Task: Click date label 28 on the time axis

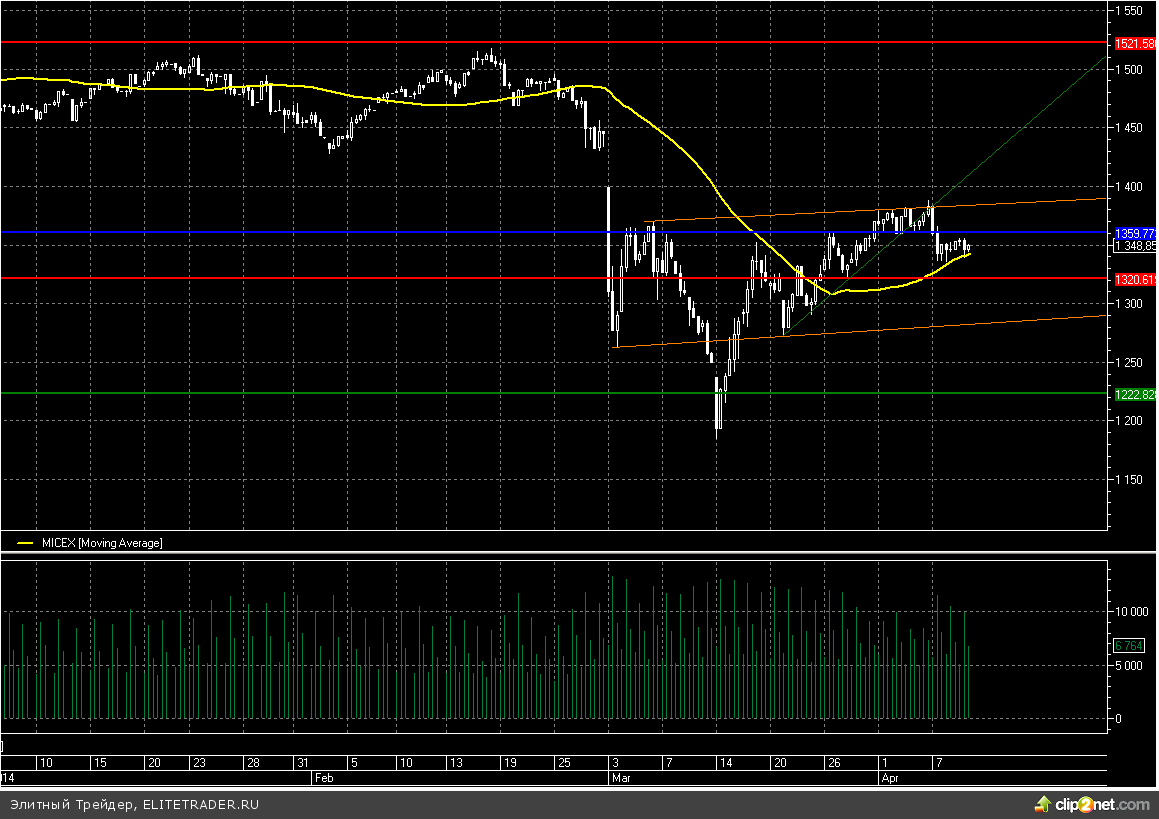Action: [x=253, y=763]
